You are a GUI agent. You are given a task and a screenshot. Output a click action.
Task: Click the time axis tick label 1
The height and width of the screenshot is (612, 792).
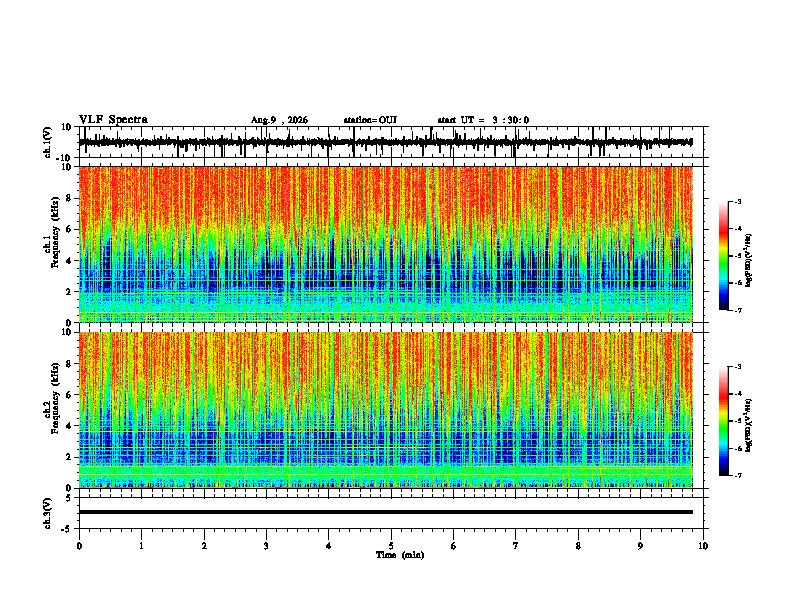coord(141,546)
